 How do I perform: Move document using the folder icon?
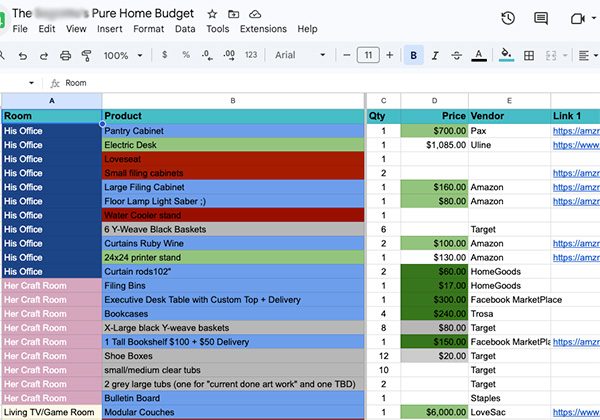(x=233, y=15)
